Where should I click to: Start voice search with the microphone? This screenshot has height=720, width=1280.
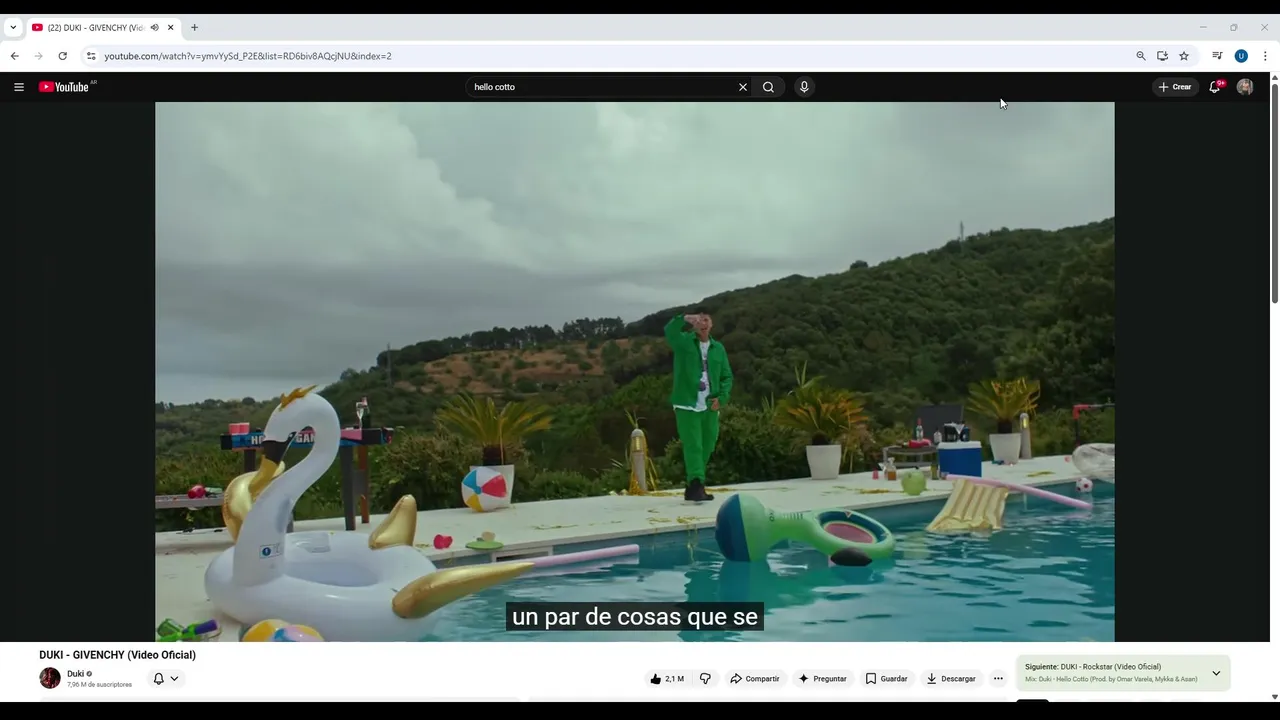point(804,87)
